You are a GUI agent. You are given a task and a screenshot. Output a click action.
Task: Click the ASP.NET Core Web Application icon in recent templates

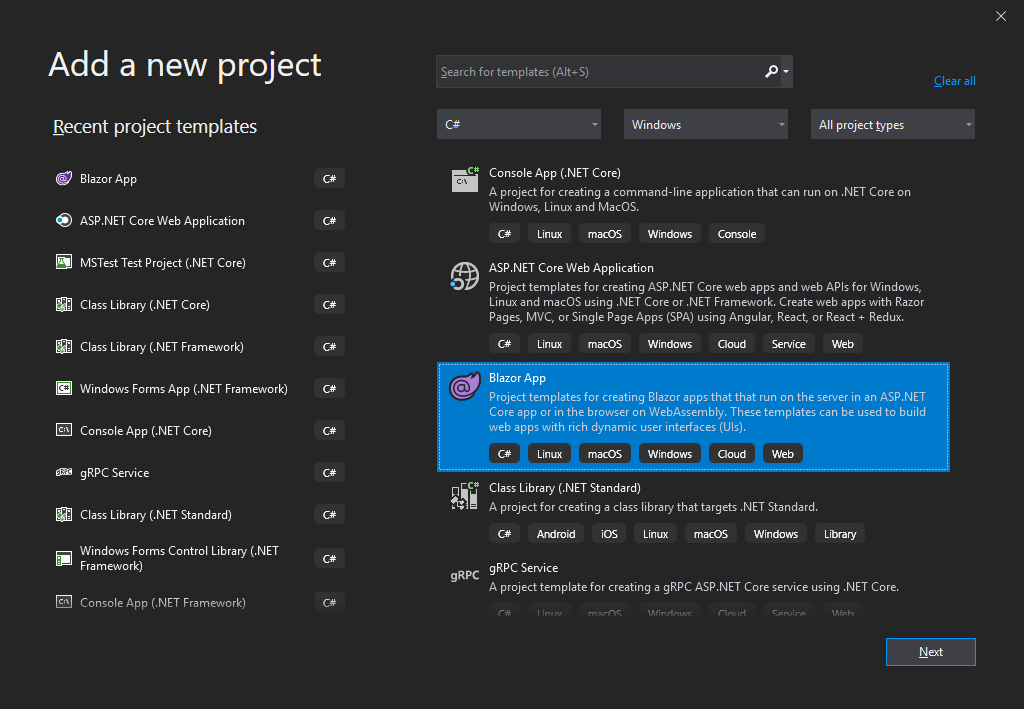click(x=64, y=221)
